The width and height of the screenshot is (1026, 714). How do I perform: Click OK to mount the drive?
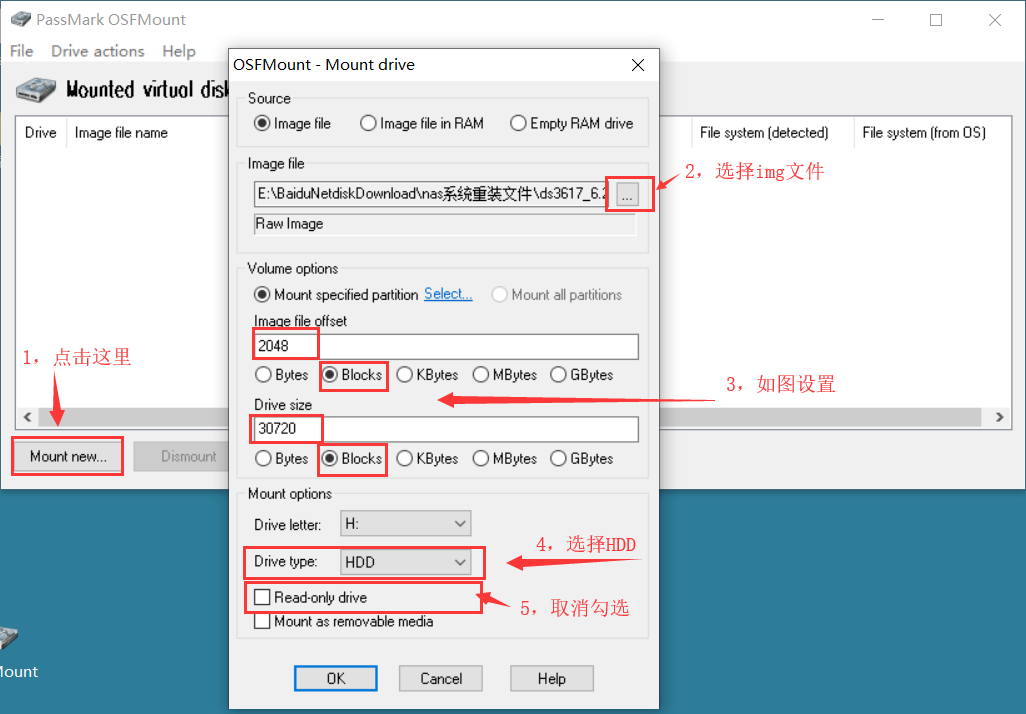(x=335, y=677)
